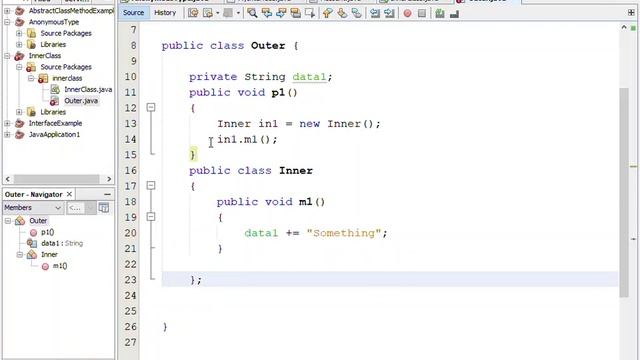Stop Macro Recording square icon
Image resolution: width=640 pixels, height=360 pixels.
point(422,13)
